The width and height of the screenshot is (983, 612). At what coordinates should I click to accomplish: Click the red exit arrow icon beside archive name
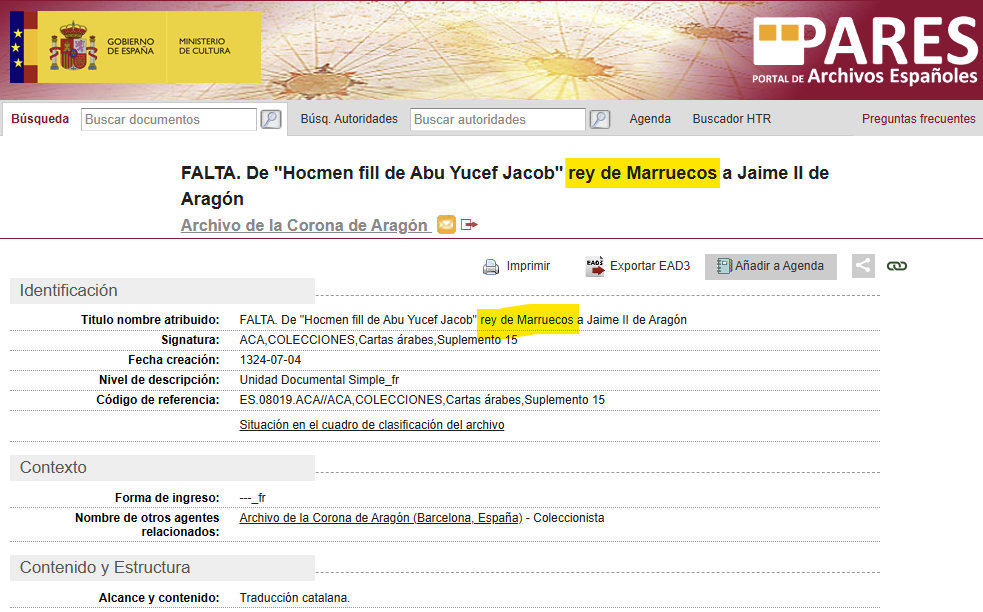click(x=469, y=224)
